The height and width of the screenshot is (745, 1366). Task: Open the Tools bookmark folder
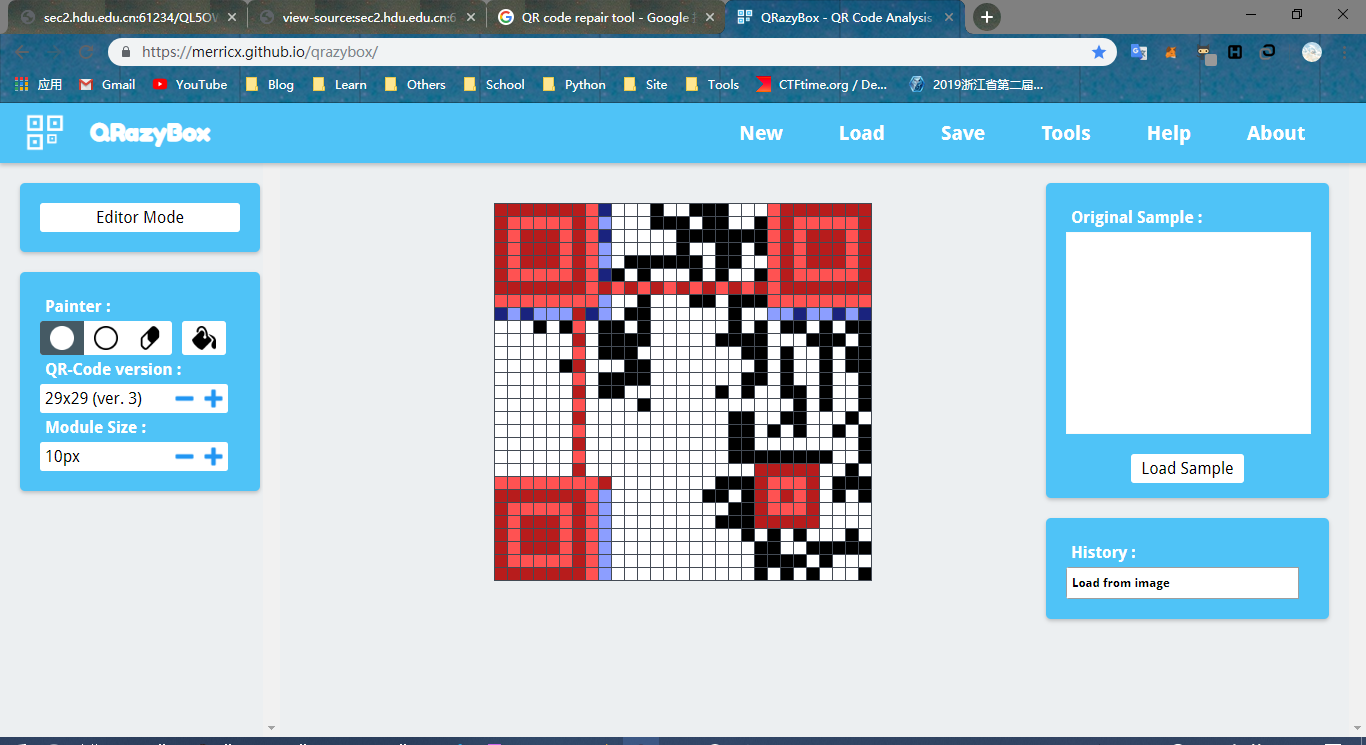[x=712, y=85]
